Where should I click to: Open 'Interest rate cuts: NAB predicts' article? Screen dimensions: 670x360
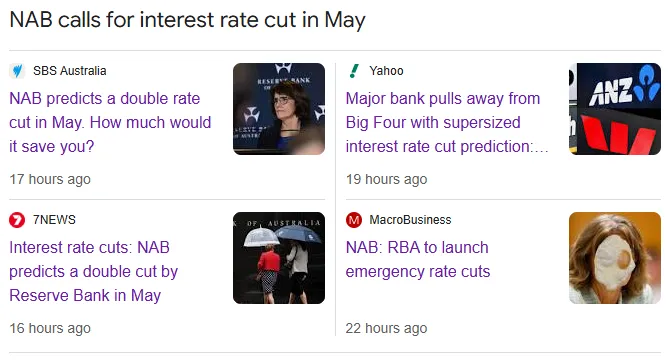[94, 272]
